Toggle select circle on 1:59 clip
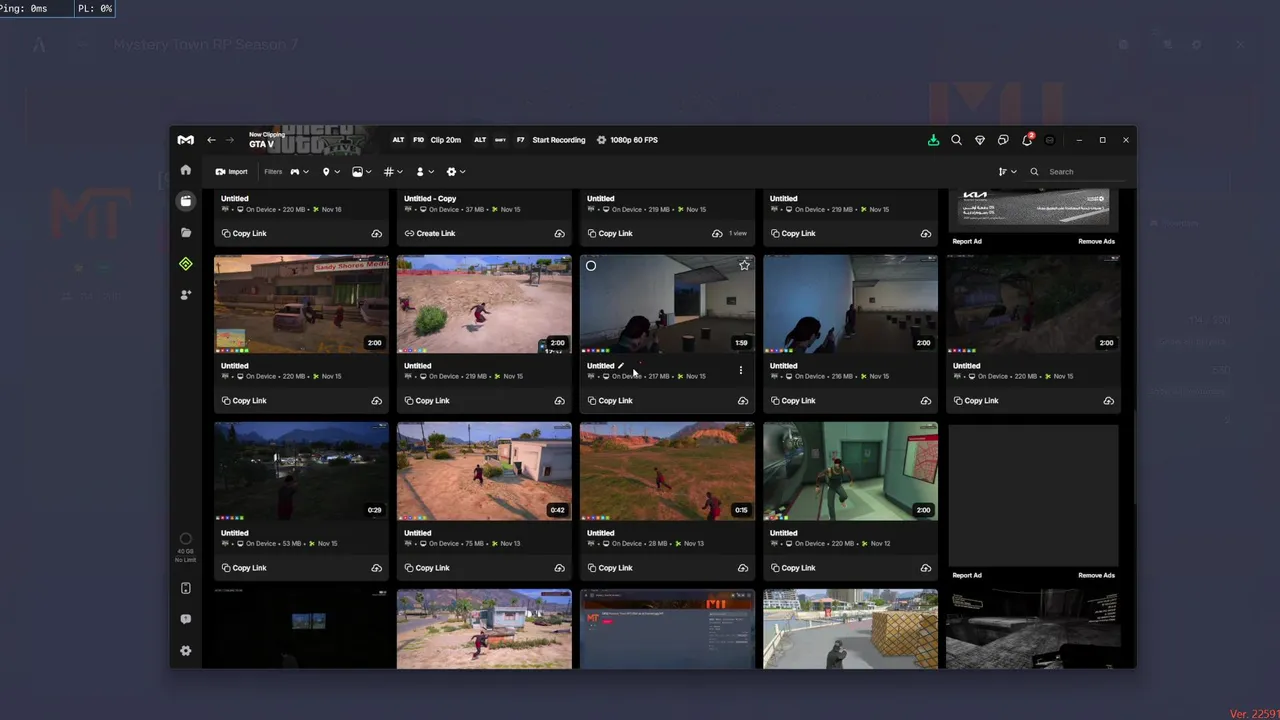Screen dimensions: 1280x720 pos(591,266)
